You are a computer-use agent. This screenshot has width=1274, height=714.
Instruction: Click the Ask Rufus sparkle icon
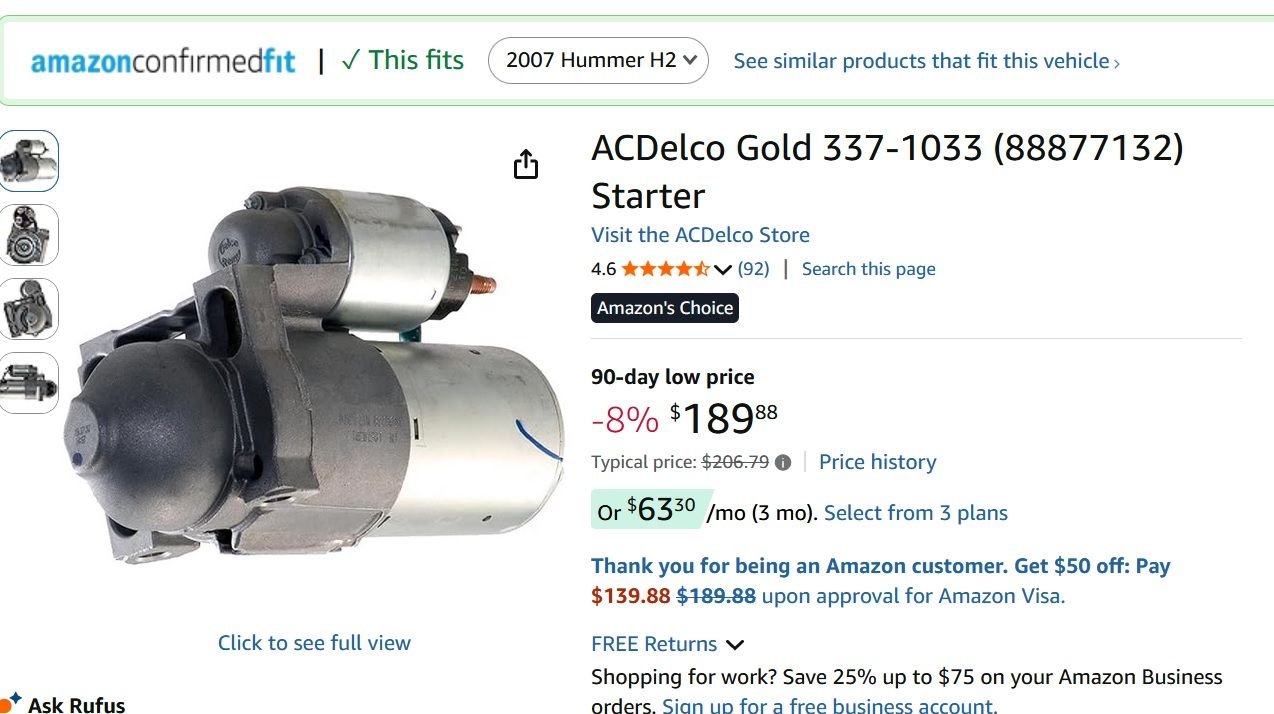(11, 701)
